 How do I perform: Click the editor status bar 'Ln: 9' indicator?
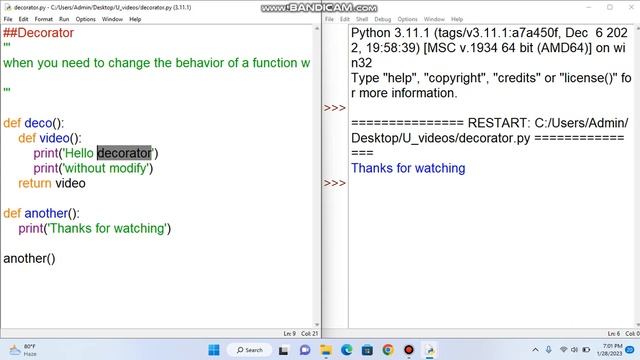pyautogui.click(x=289, y=333)
